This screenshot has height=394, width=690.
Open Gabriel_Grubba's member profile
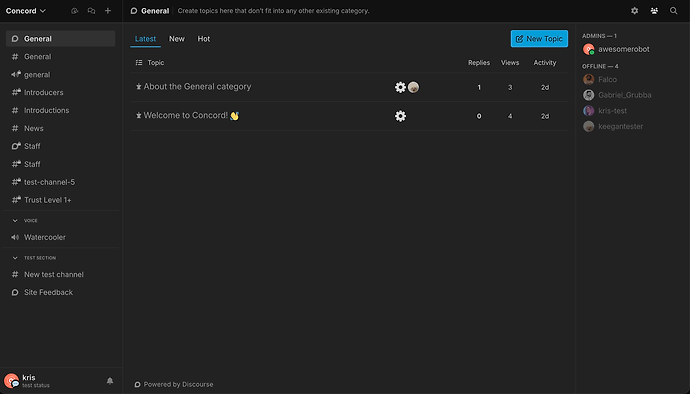(x=617, y=95)
